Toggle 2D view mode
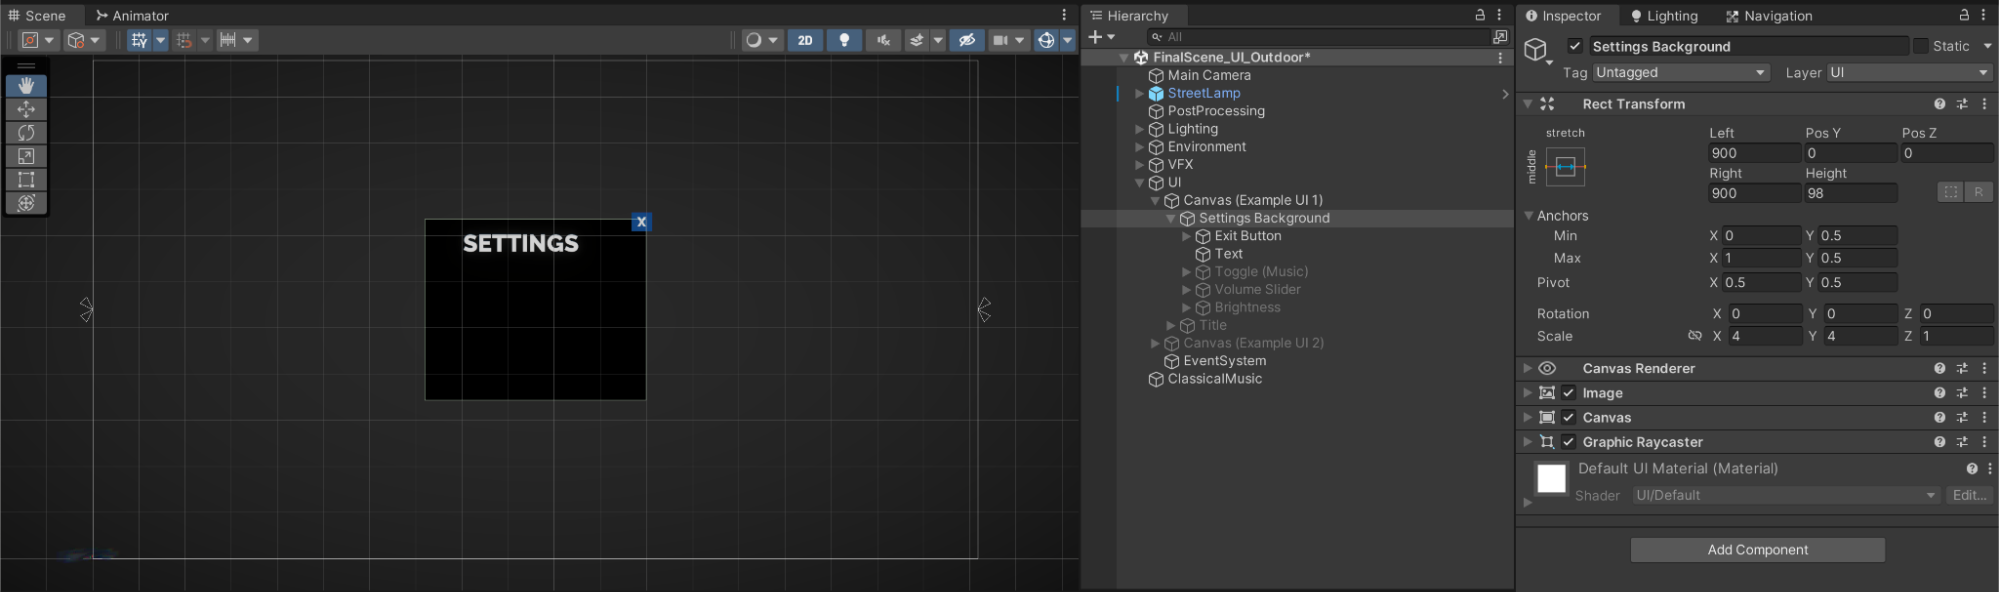This screenshot has height=592, width=1999. coord(805,40)
